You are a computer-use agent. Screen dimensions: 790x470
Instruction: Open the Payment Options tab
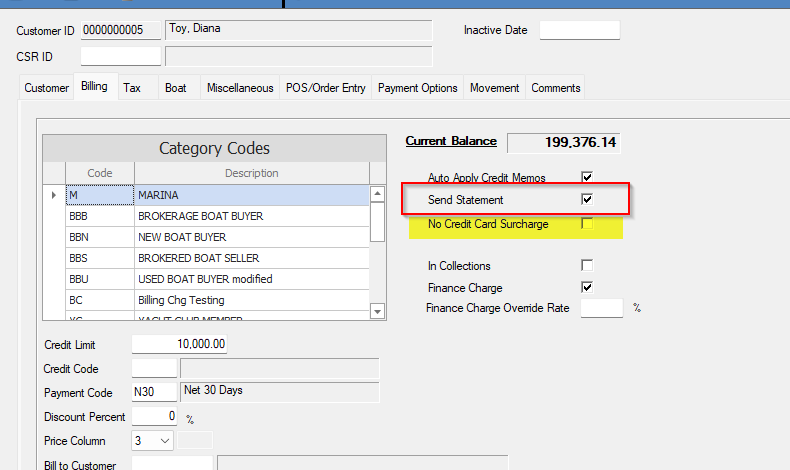point(417,88)
